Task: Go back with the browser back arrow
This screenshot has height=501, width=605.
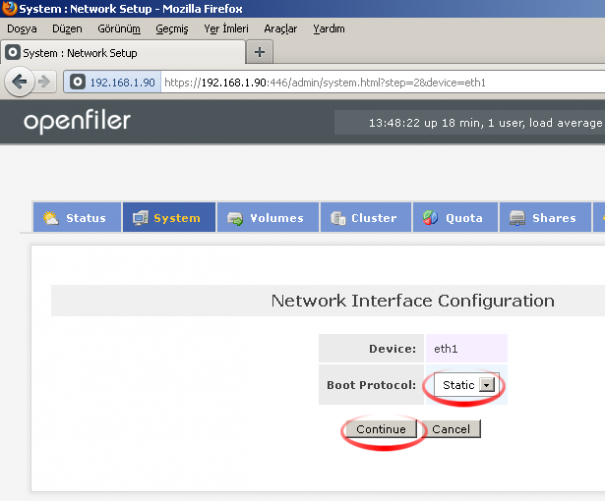Action: point(19,81)
